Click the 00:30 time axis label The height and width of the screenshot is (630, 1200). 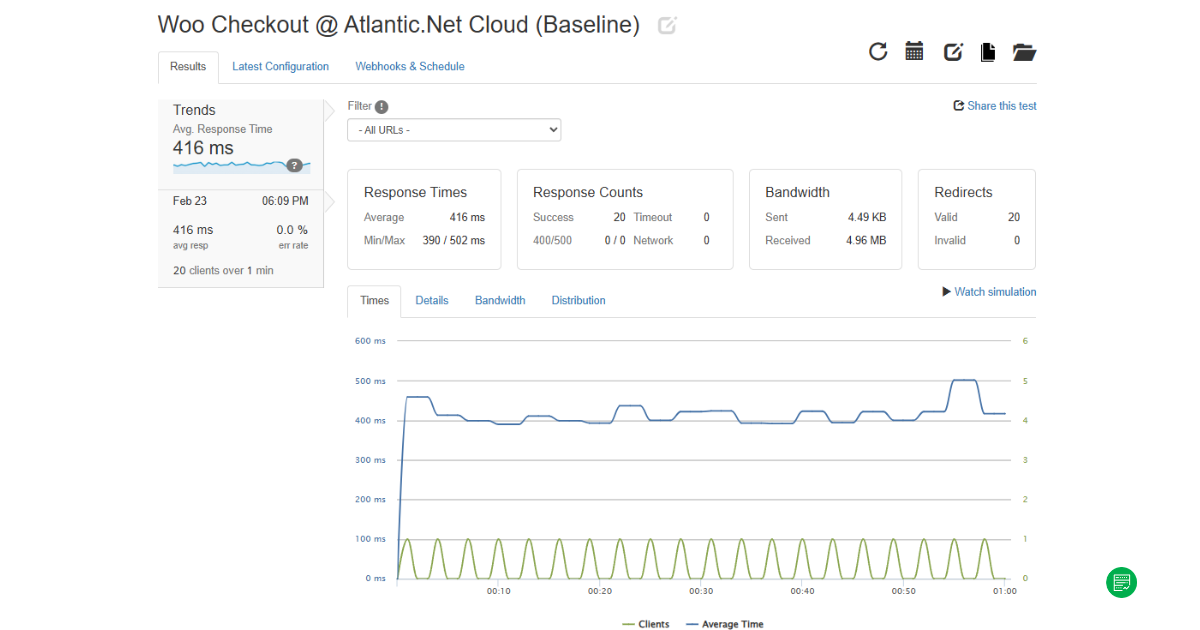701,592
